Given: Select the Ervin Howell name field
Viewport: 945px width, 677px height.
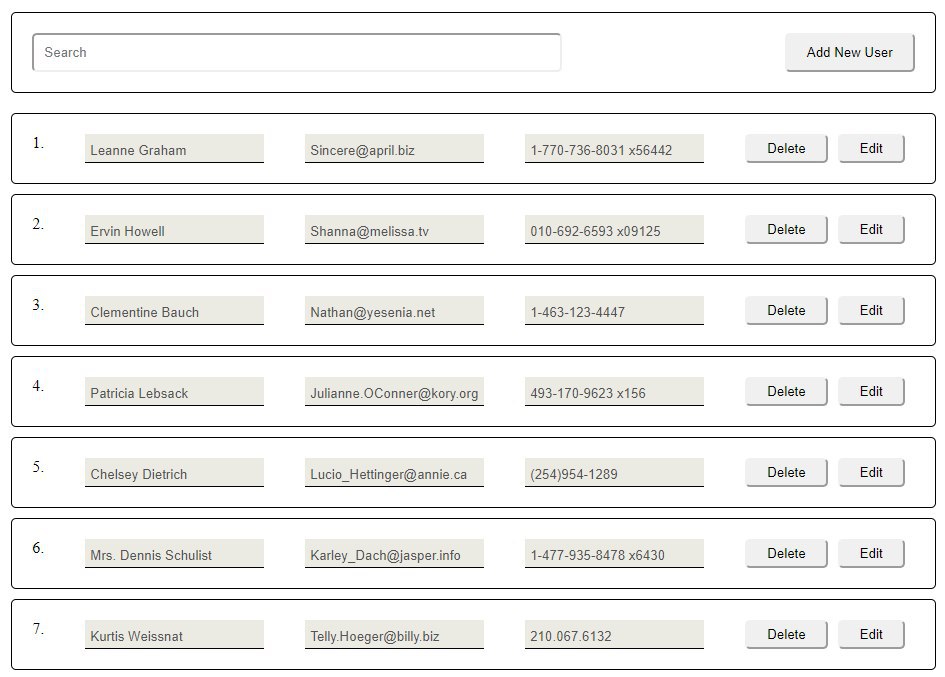Looking at the screenshot, I should coord(174,230).
